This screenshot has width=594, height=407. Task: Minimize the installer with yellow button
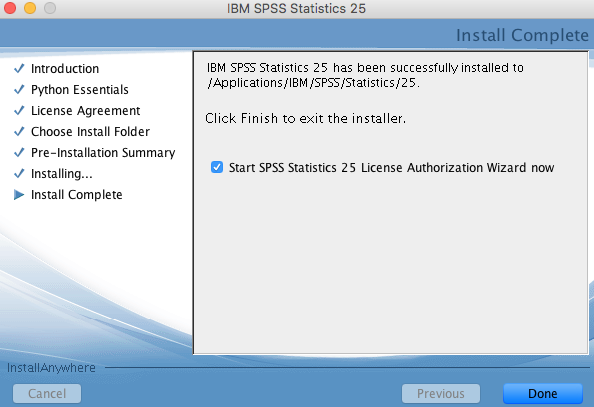(30, 8)
